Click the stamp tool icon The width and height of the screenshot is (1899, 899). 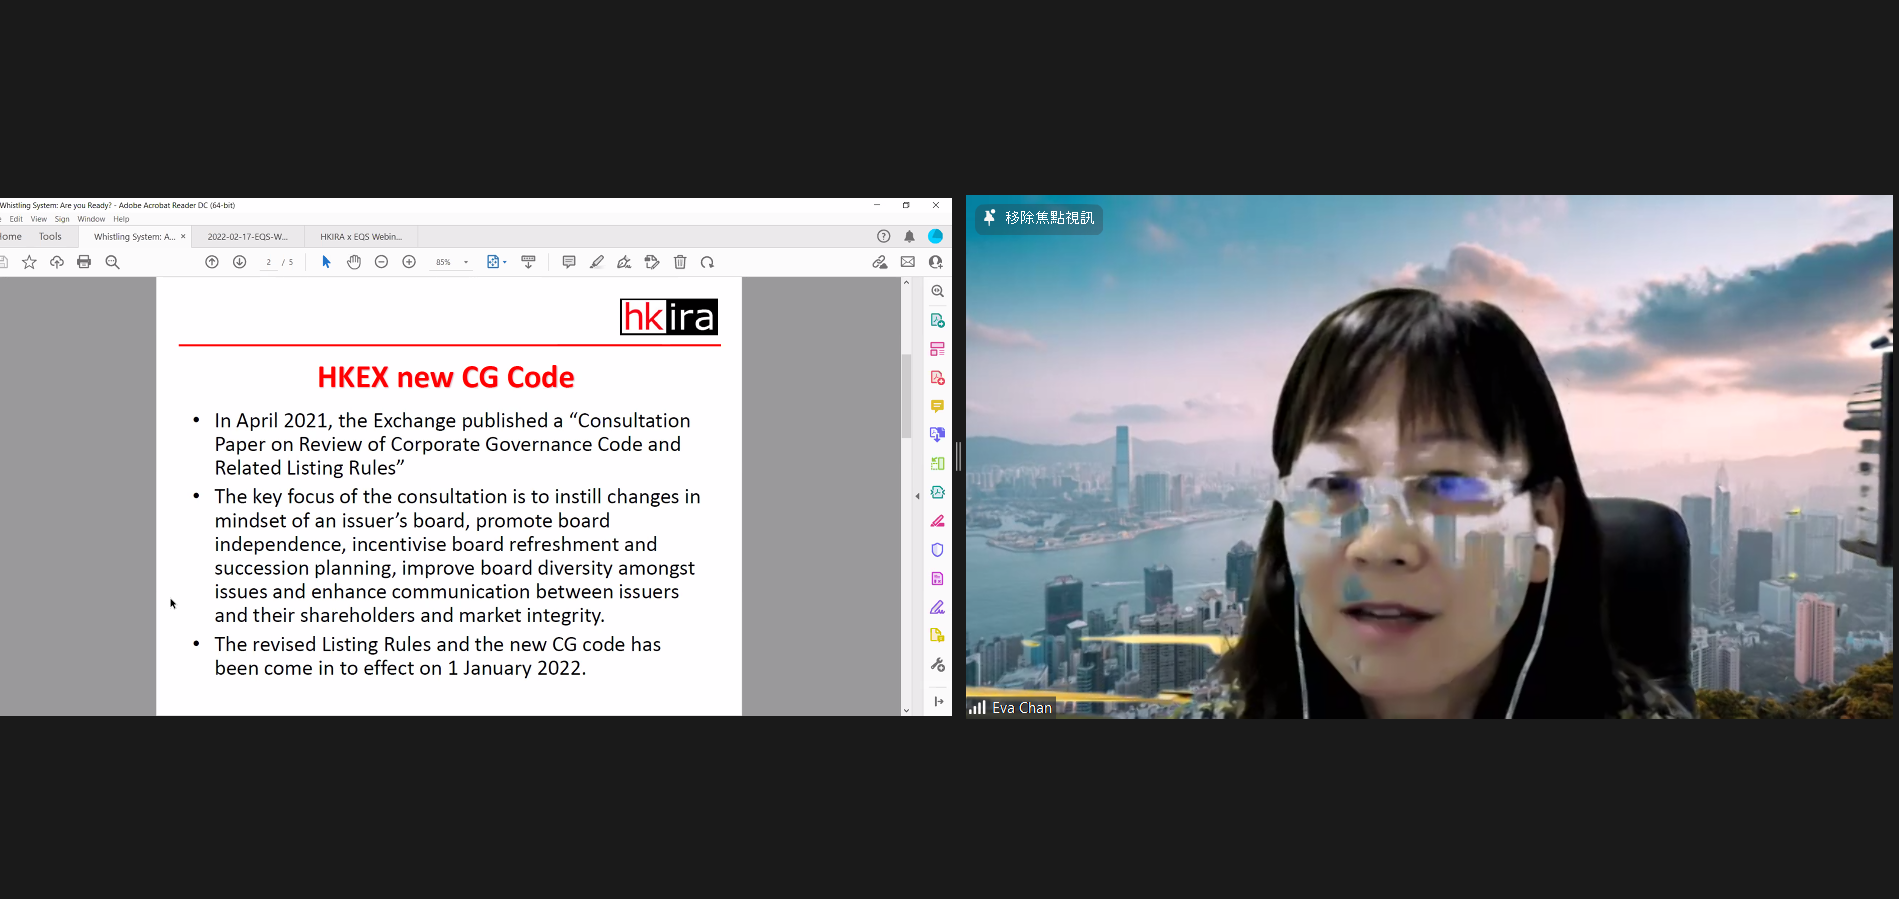[652, 262]
